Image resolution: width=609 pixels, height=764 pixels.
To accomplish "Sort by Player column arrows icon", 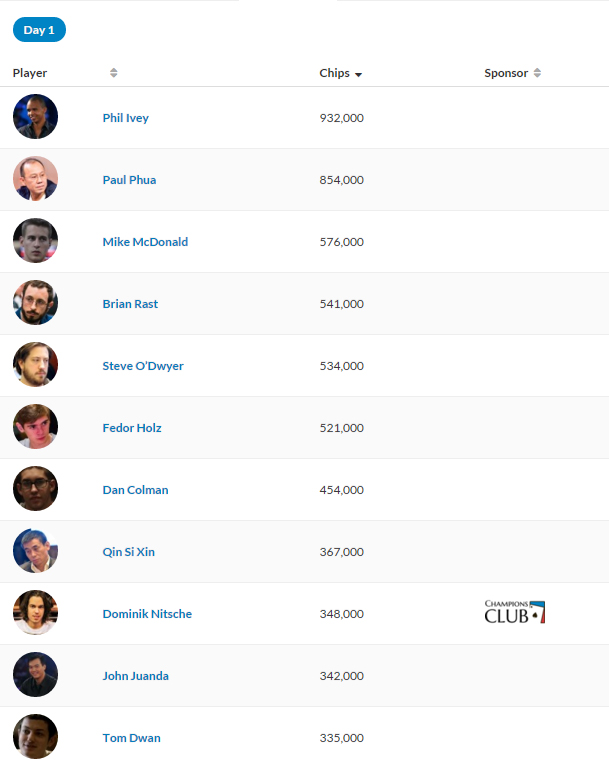I will point(114,73).
